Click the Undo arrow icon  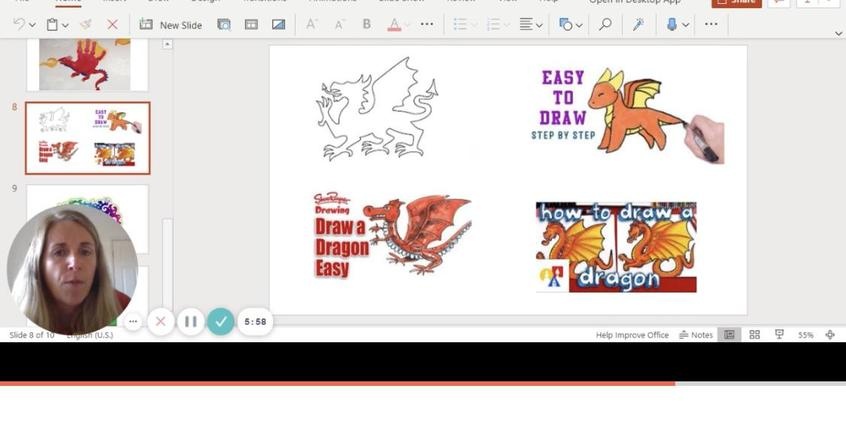click(19, 24)
